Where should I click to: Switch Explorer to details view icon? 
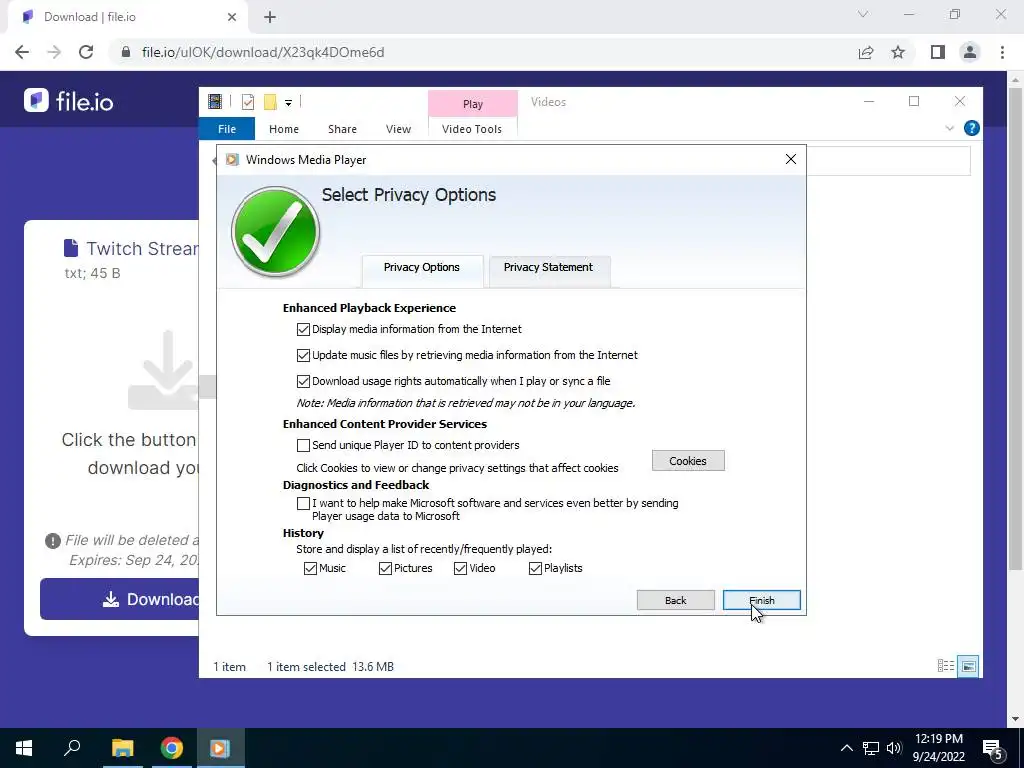pyautogui.click(x=945, y=665)
